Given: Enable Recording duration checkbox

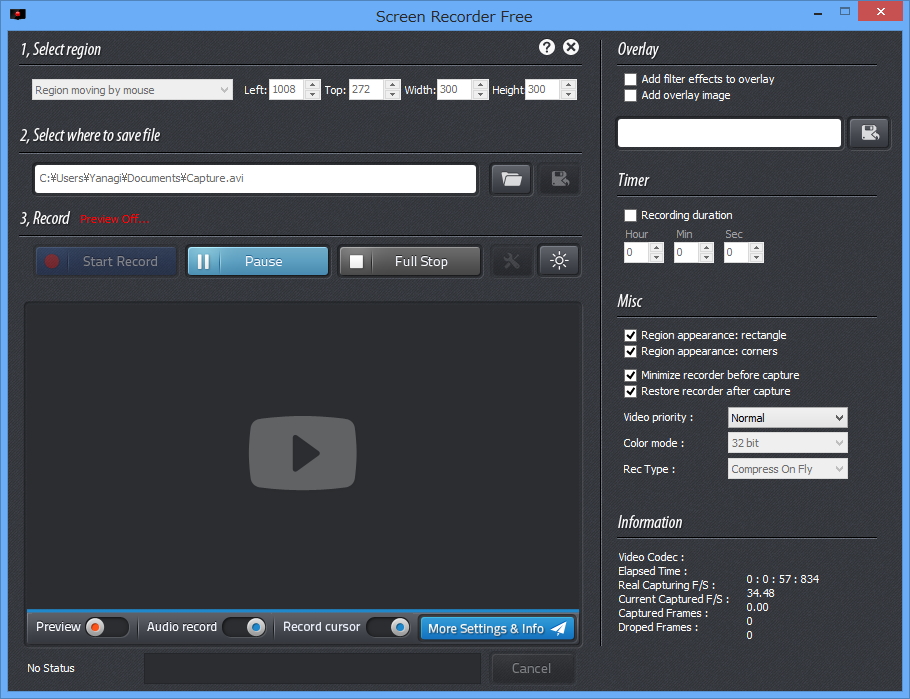Looking at the screenshot, I should 630,215.
